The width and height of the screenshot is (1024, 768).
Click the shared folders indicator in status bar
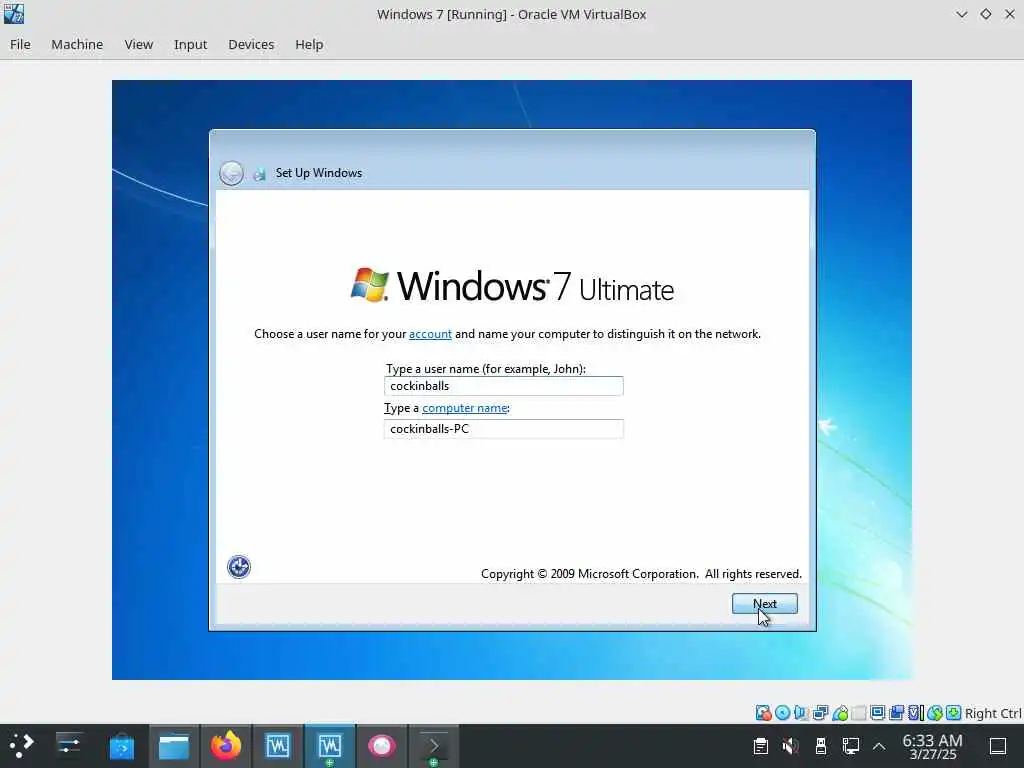[858, 712]
